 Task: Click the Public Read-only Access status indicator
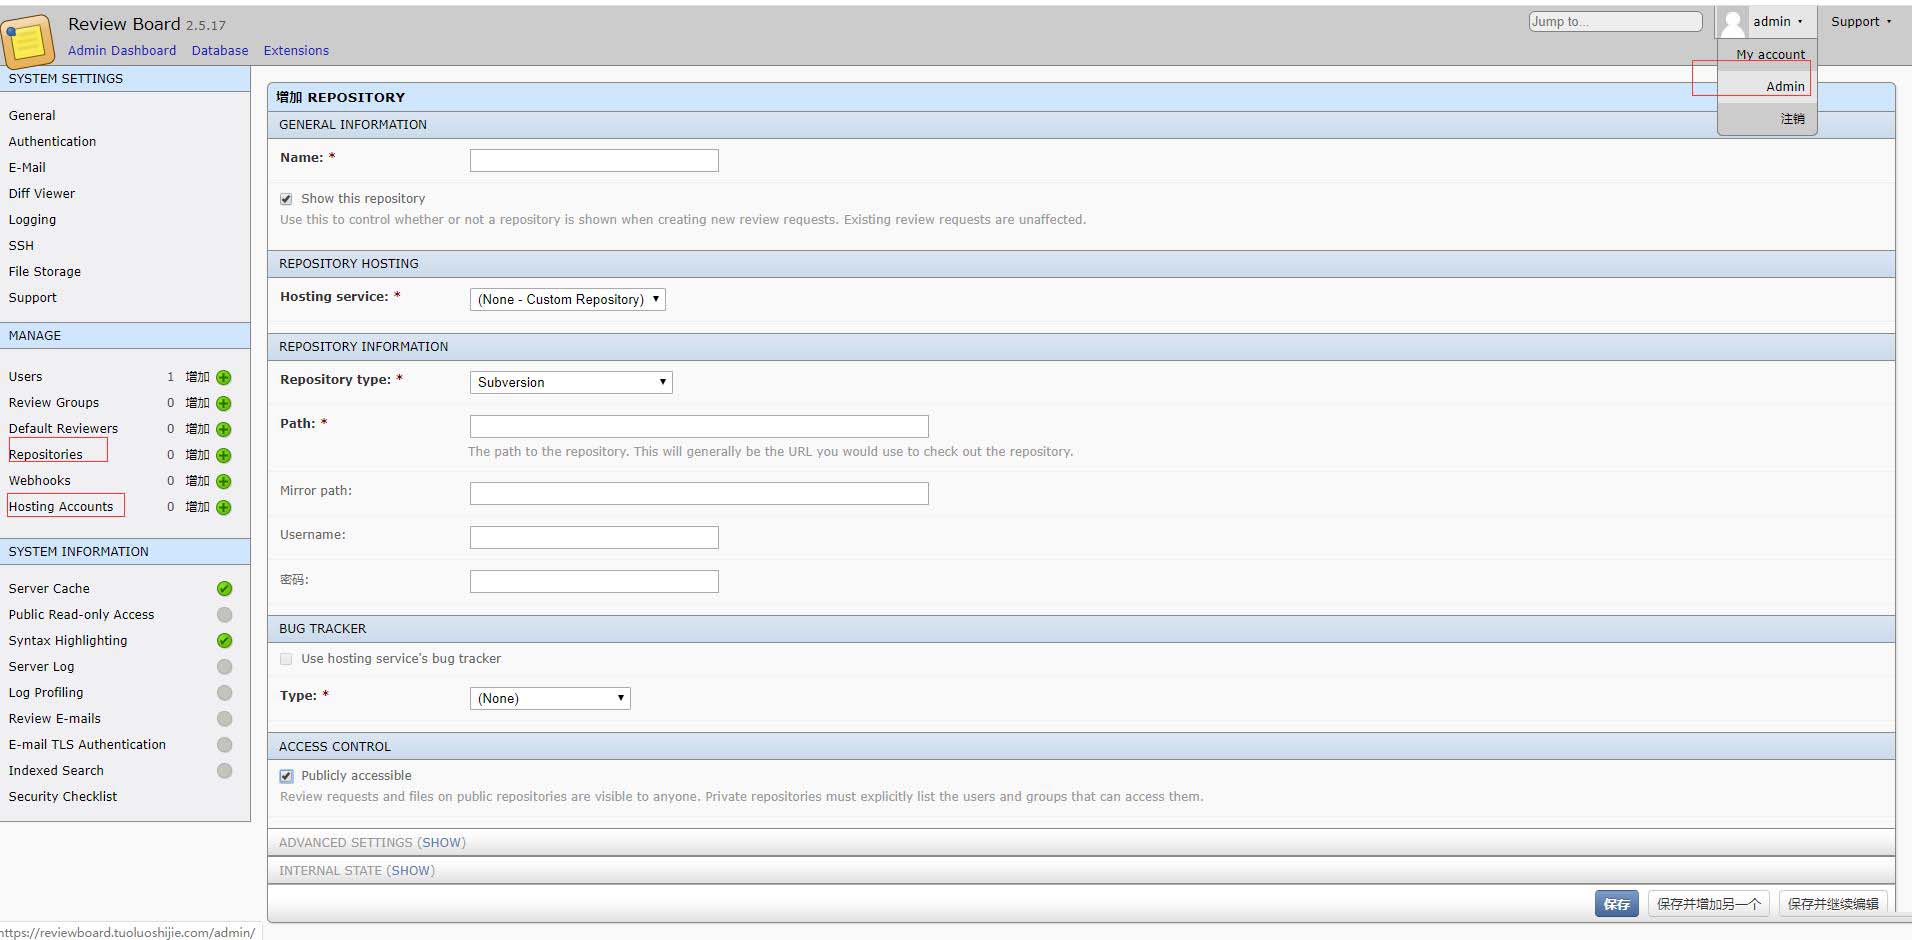225,615
